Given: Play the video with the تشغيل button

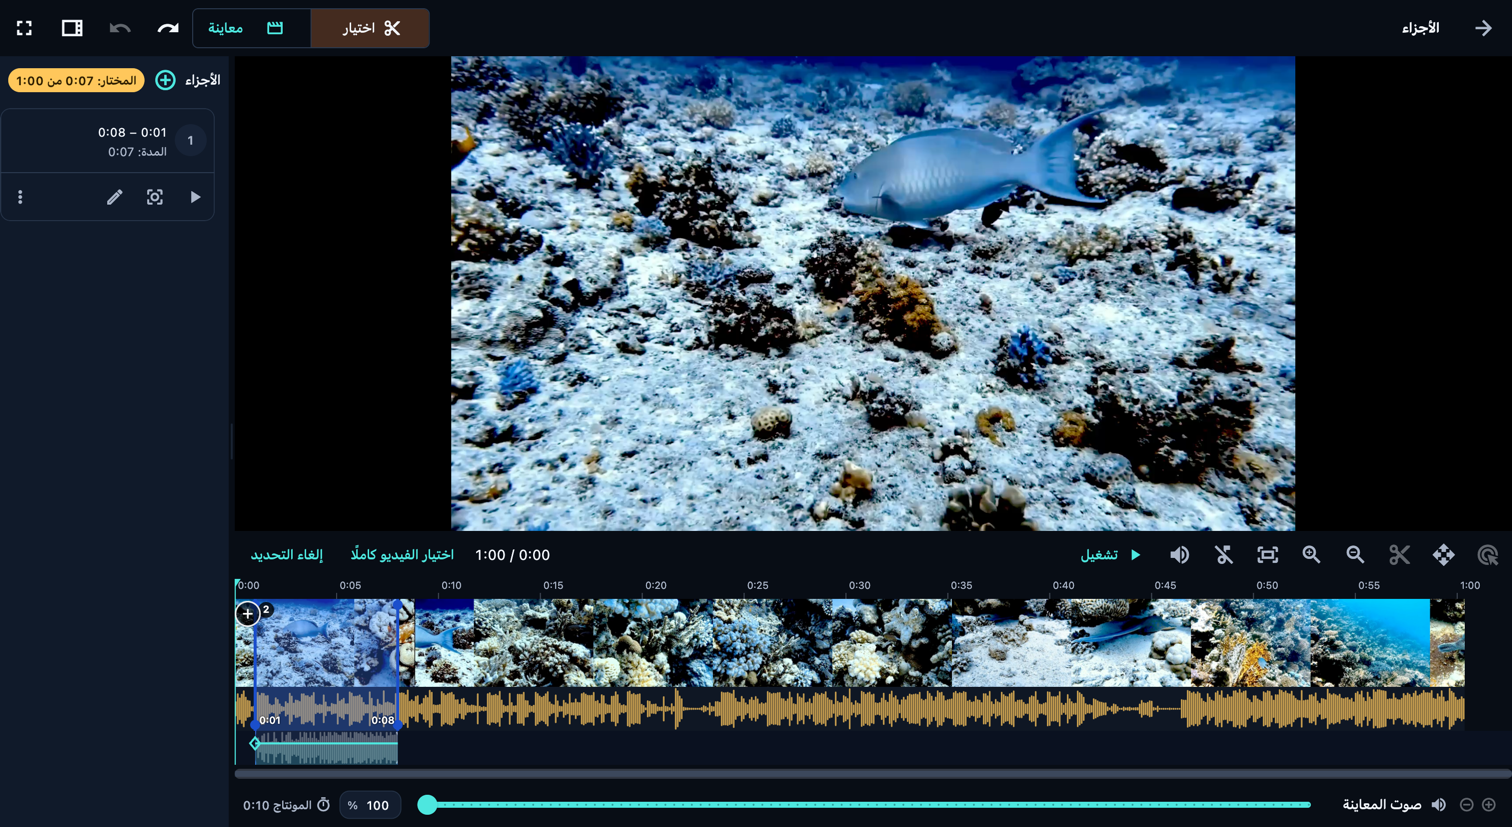Looking at the screenshot, I should (x=1110, y=555).
